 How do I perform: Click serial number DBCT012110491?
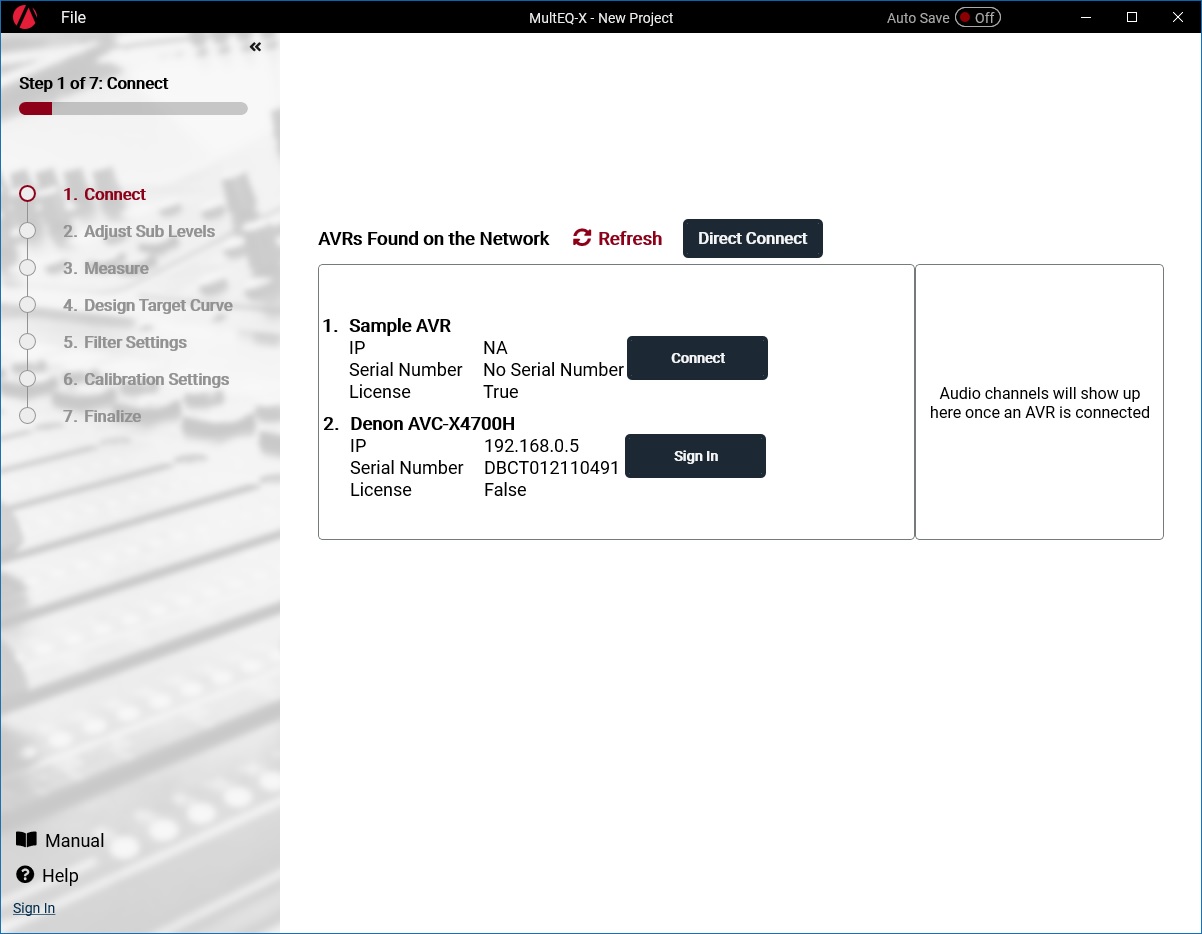[x=552, y=468]
